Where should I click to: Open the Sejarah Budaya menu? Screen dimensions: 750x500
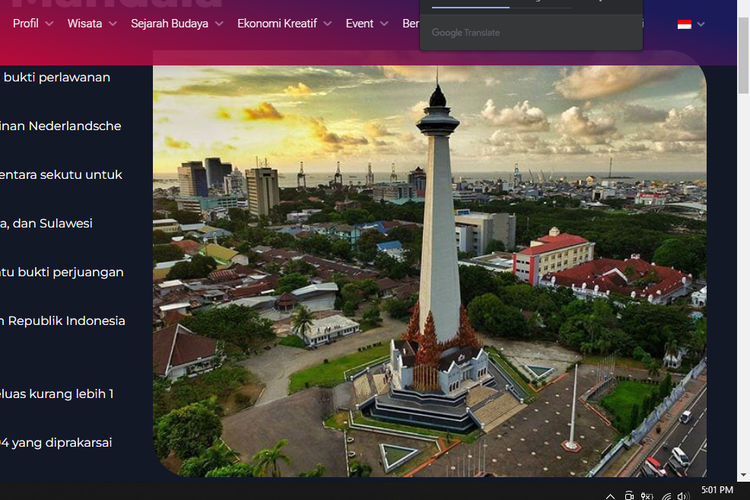pos(169,23)
